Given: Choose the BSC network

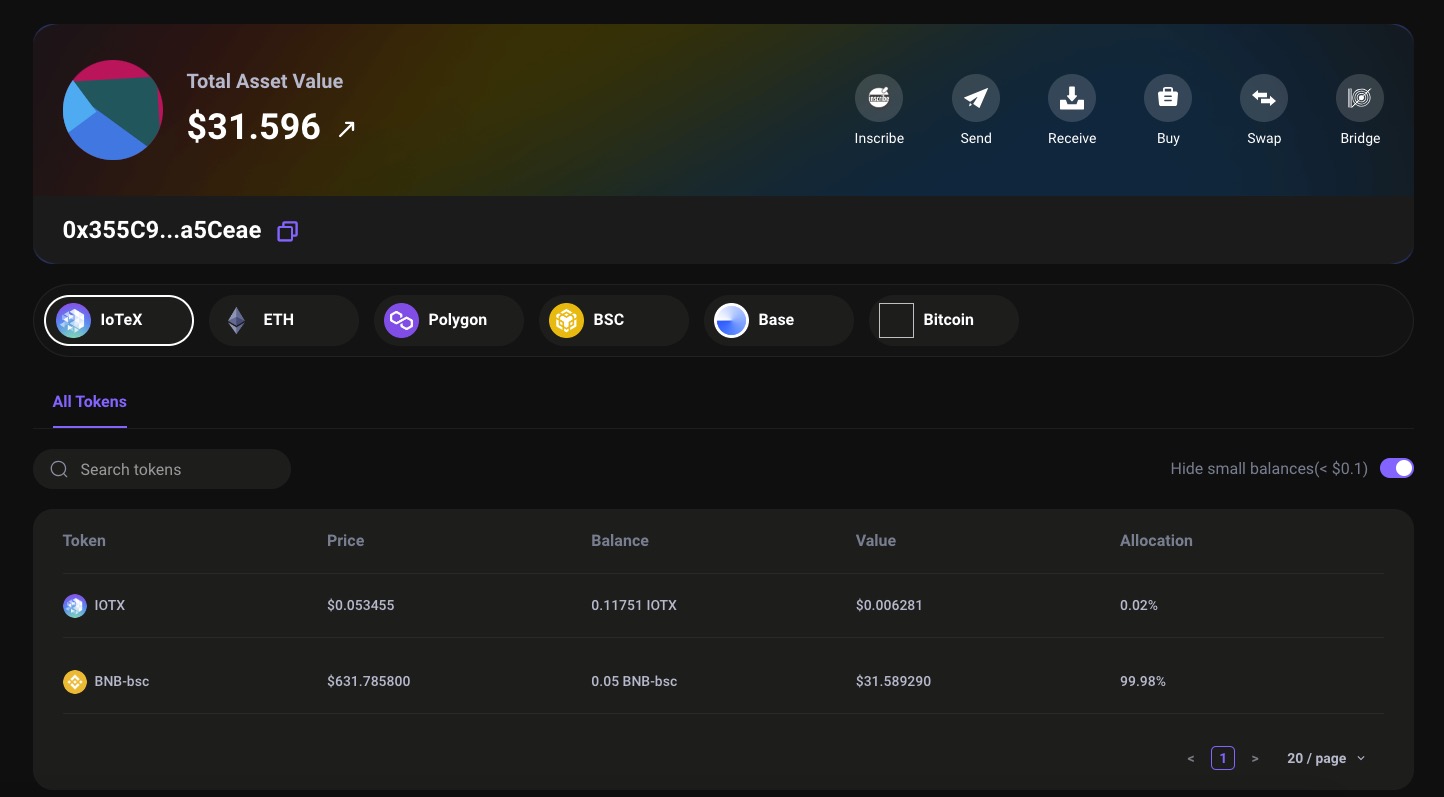Looking at the screenshot, I should (x=613, y=320).
